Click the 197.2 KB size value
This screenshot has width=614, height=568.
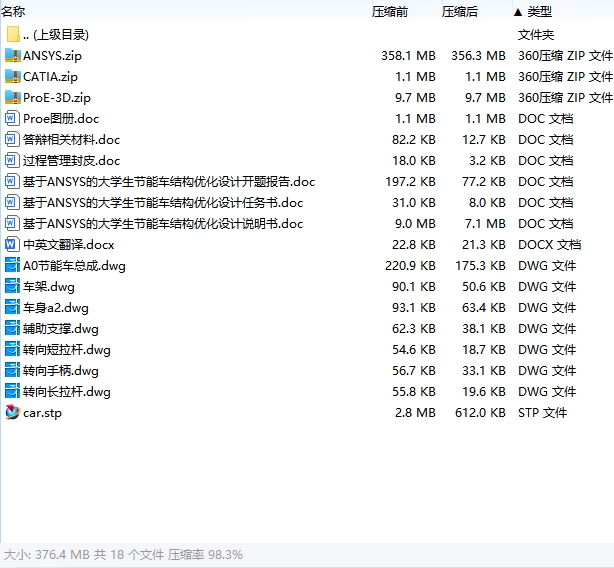tap(410, 182)
